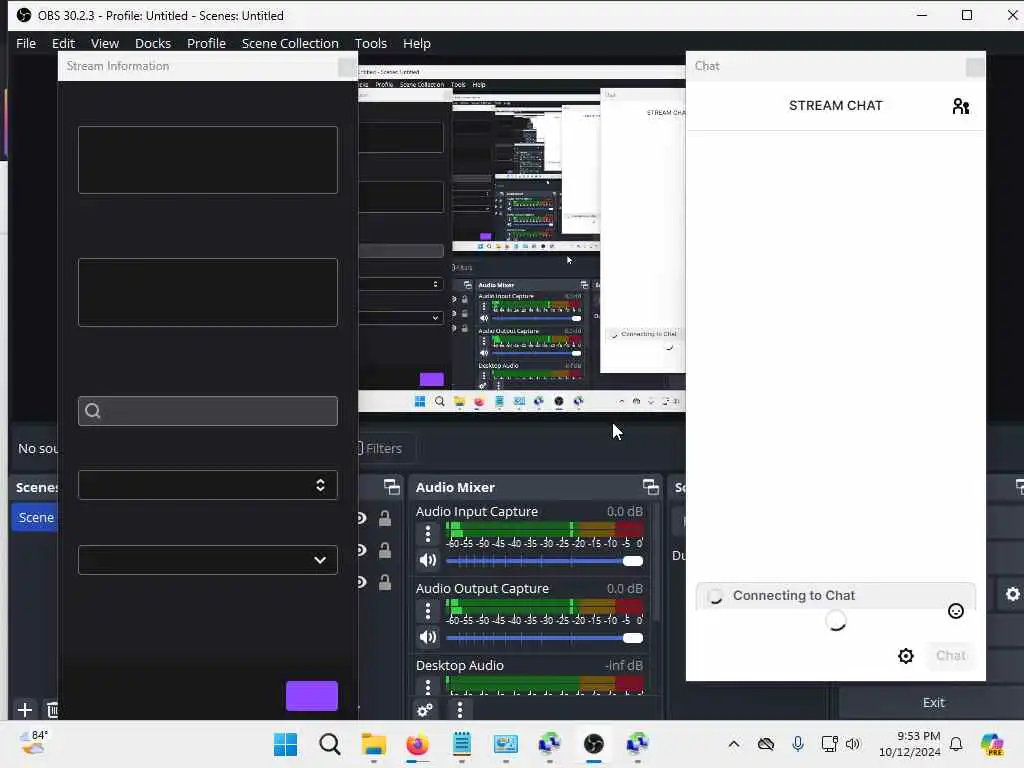This screenshot has height=768, width=1024.
Task: Adjust the Audio Input Capture volume slider
Action: click(545, 561)
